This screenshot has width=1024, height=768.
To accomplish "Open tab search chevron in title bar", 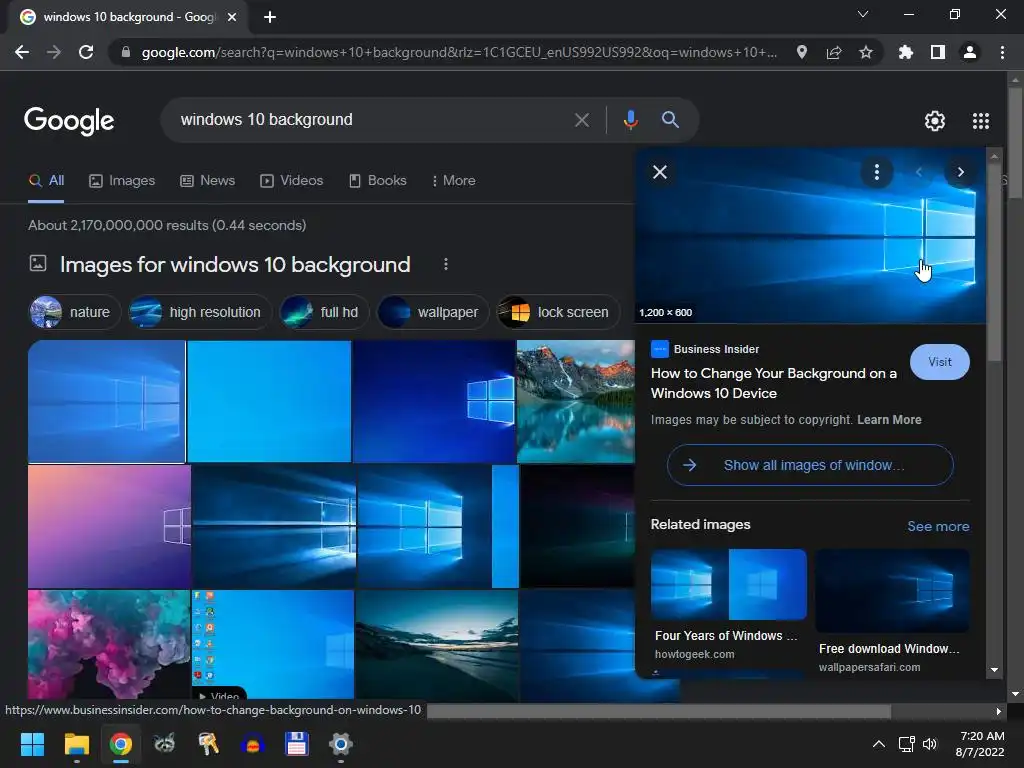I will (x=863, y=14).
